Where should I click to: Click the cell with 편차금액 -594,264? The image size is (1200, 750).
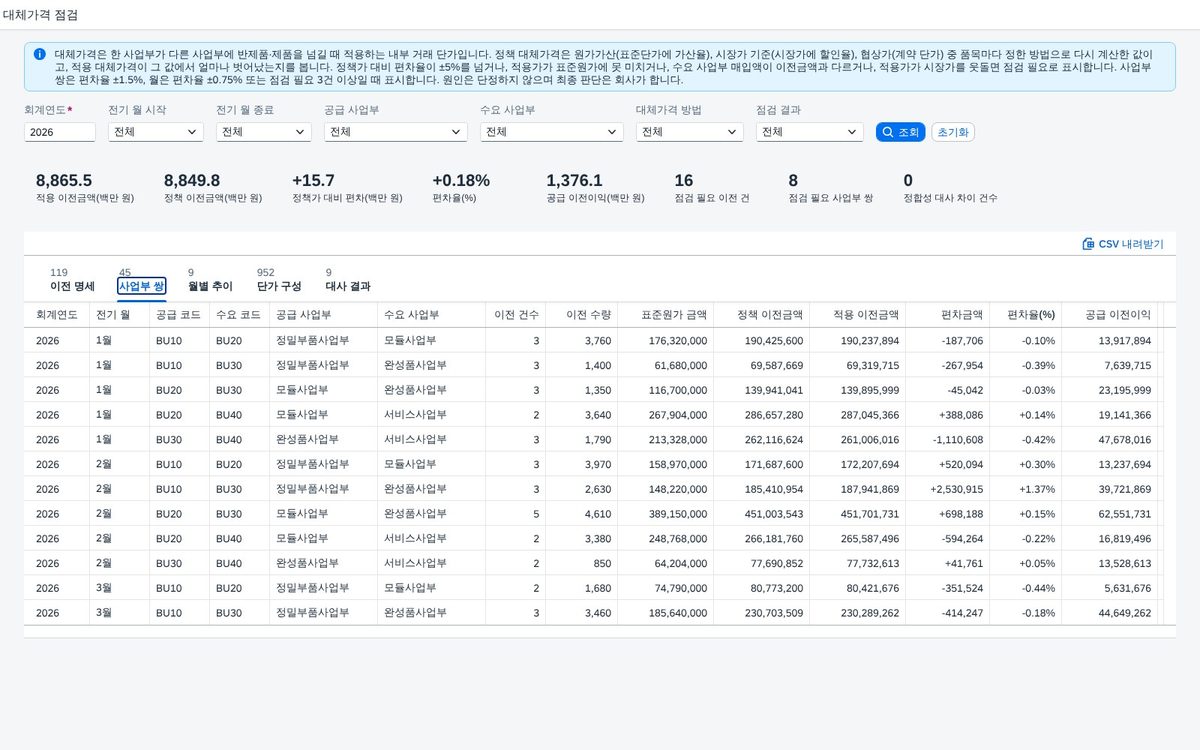pyautogui.click(x=948, y=539)
